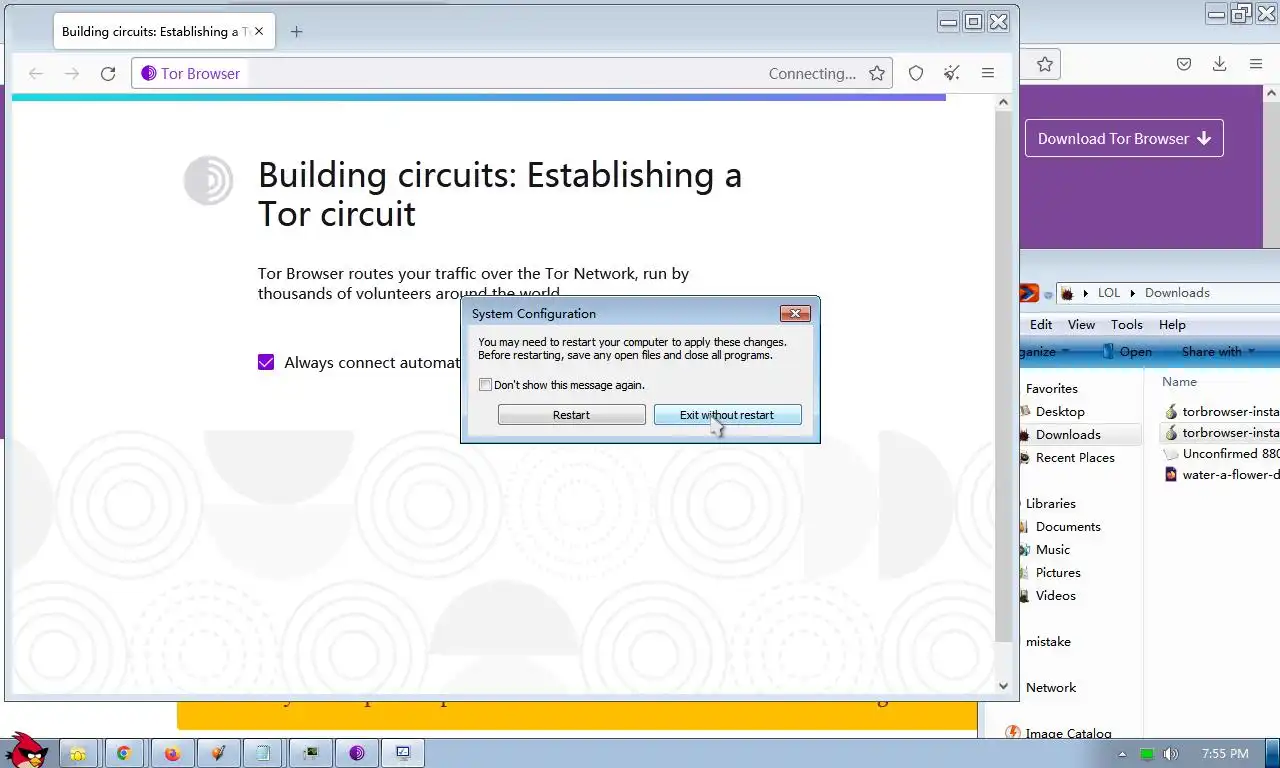Switch to Tor Browser taskbar icon

(357, 753)
